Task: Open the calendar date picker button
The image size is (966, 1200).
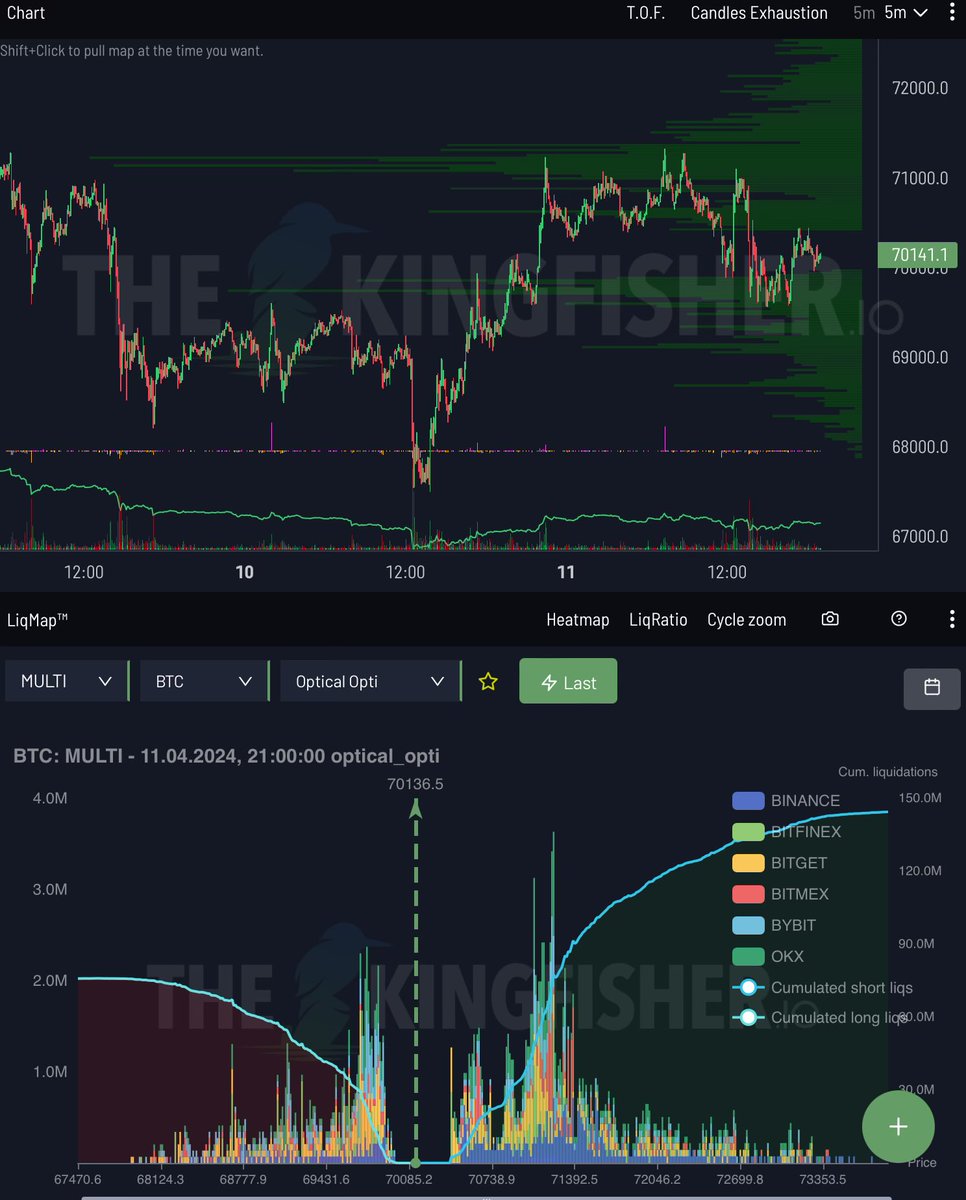Action: point(932,688)
